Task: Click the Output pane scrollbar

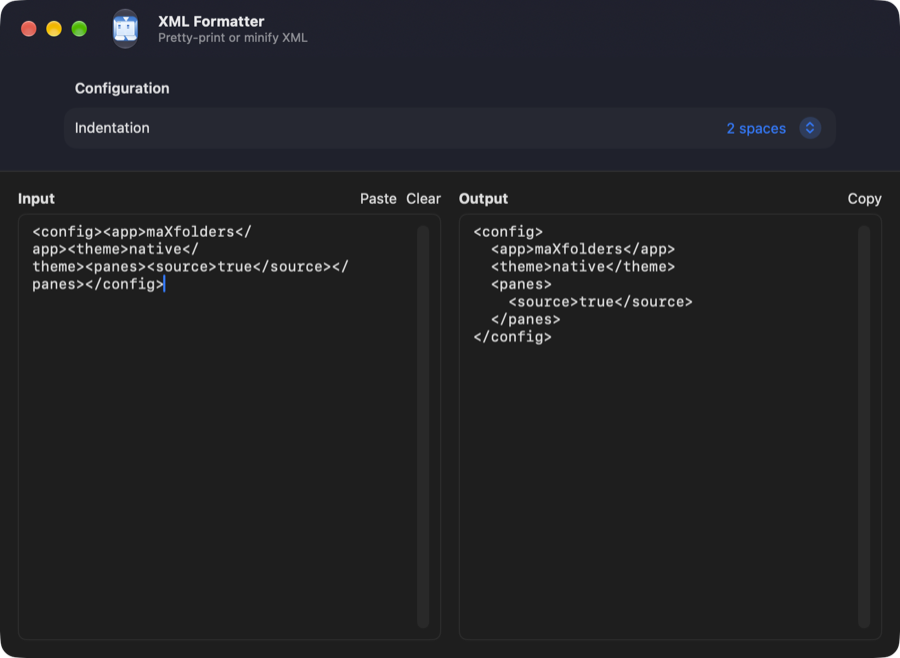Action: click(864, 427)
